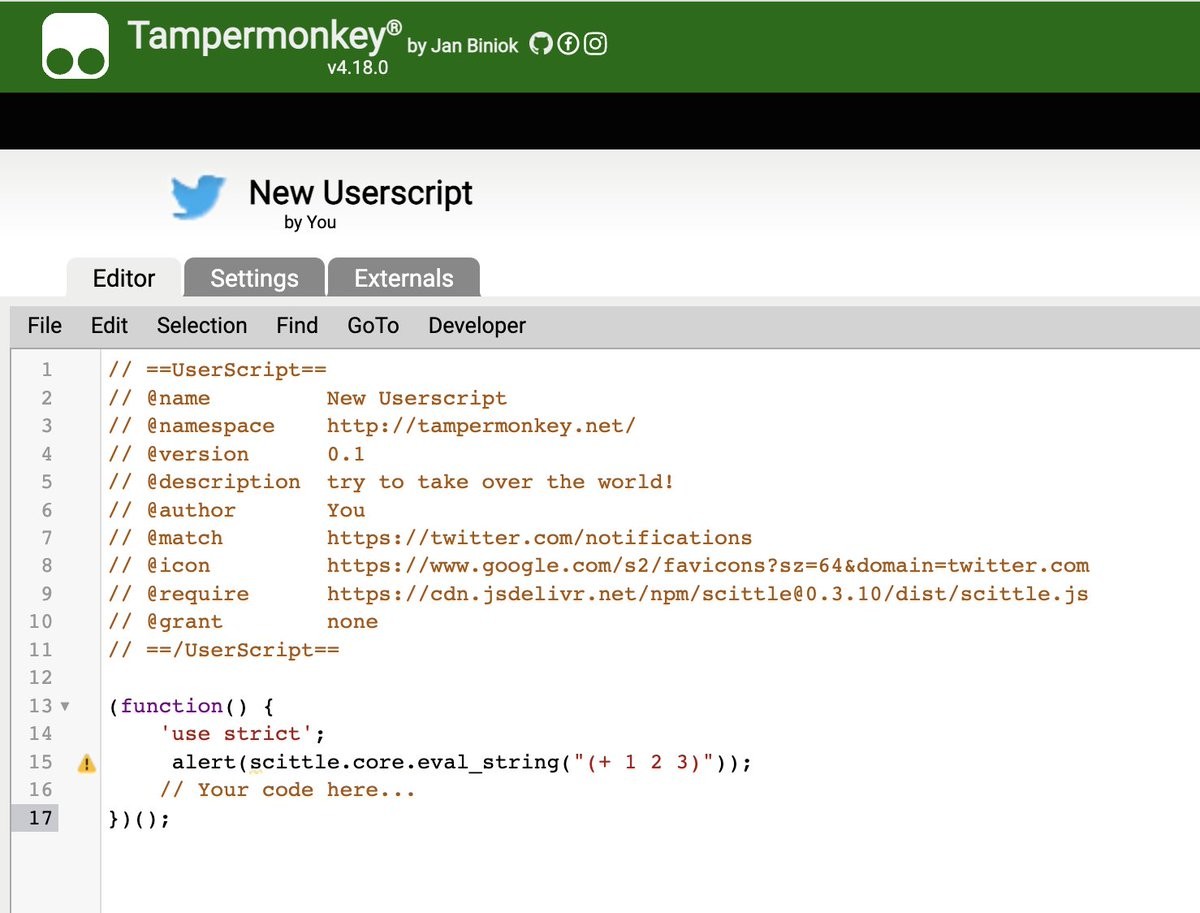
Task: Click the @name value 'New Userscript'
Action: [x=417, y=398]
